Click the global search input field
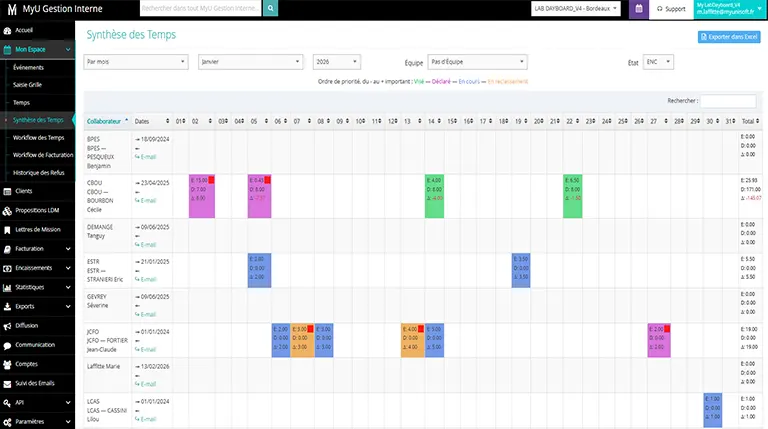This screenshot has width=768, height=429. coord(201,8)
